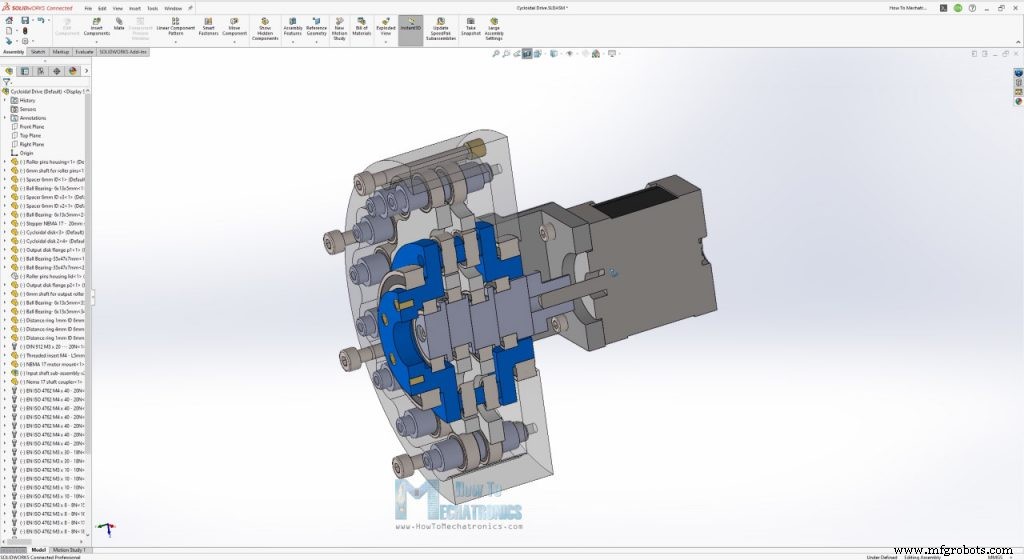Open Insert Components tool
1024x560 pixels.
point(97,27)
